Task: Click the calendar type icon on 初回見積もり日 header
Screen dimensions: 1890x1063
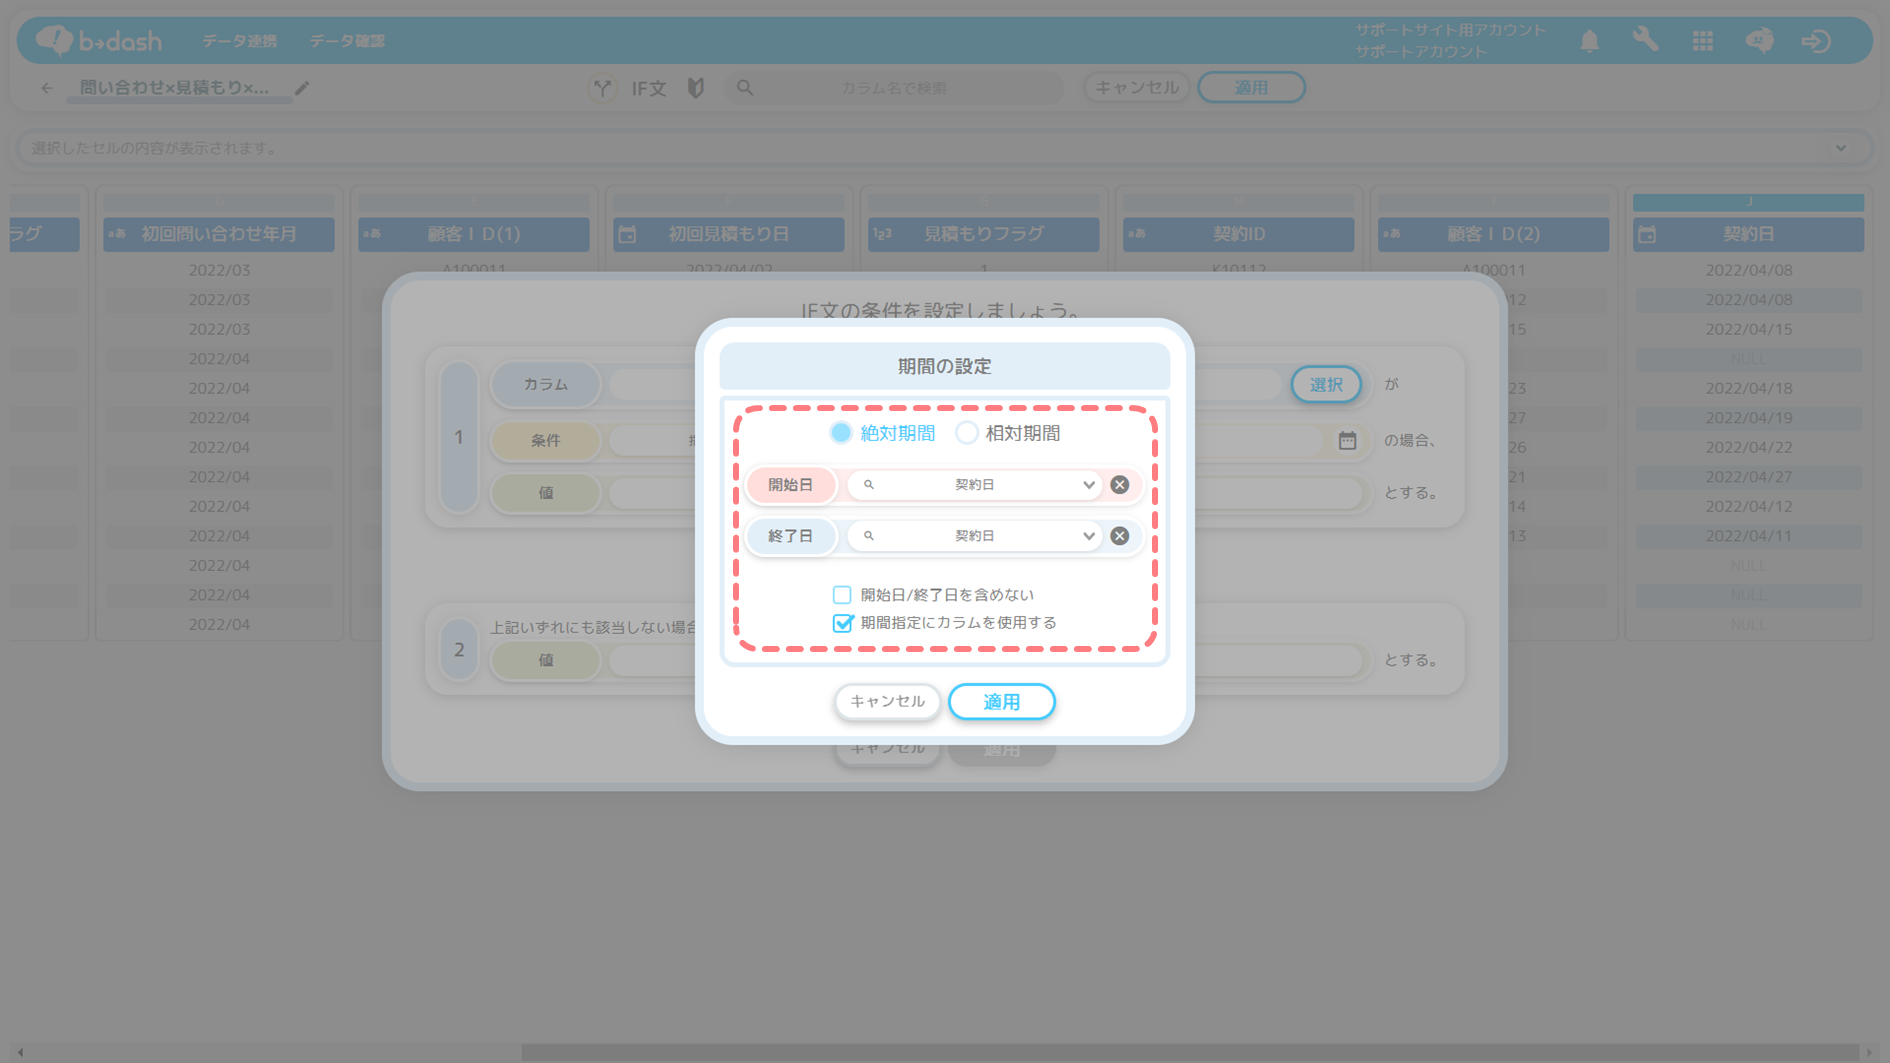Action: tap(627, 235)
